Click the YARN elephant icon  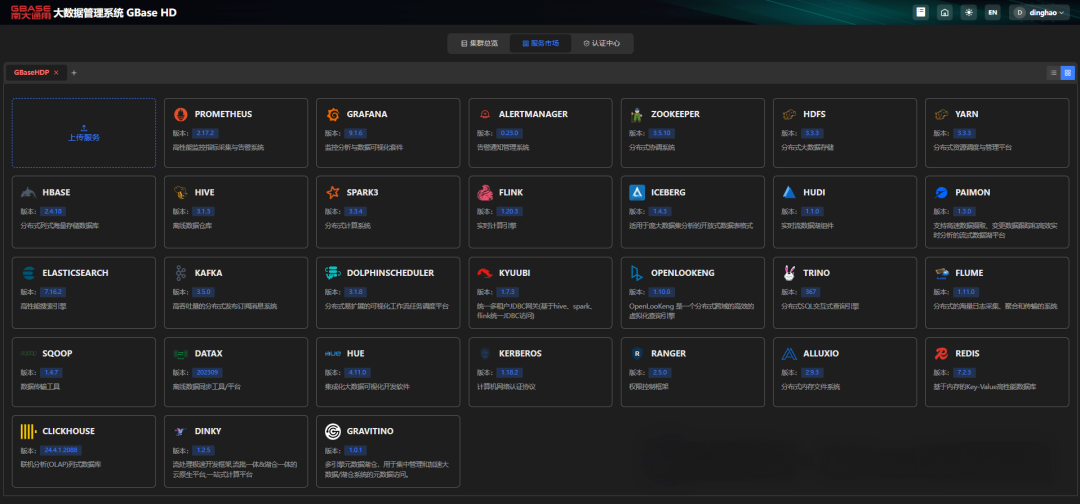[x=942, y=114]
